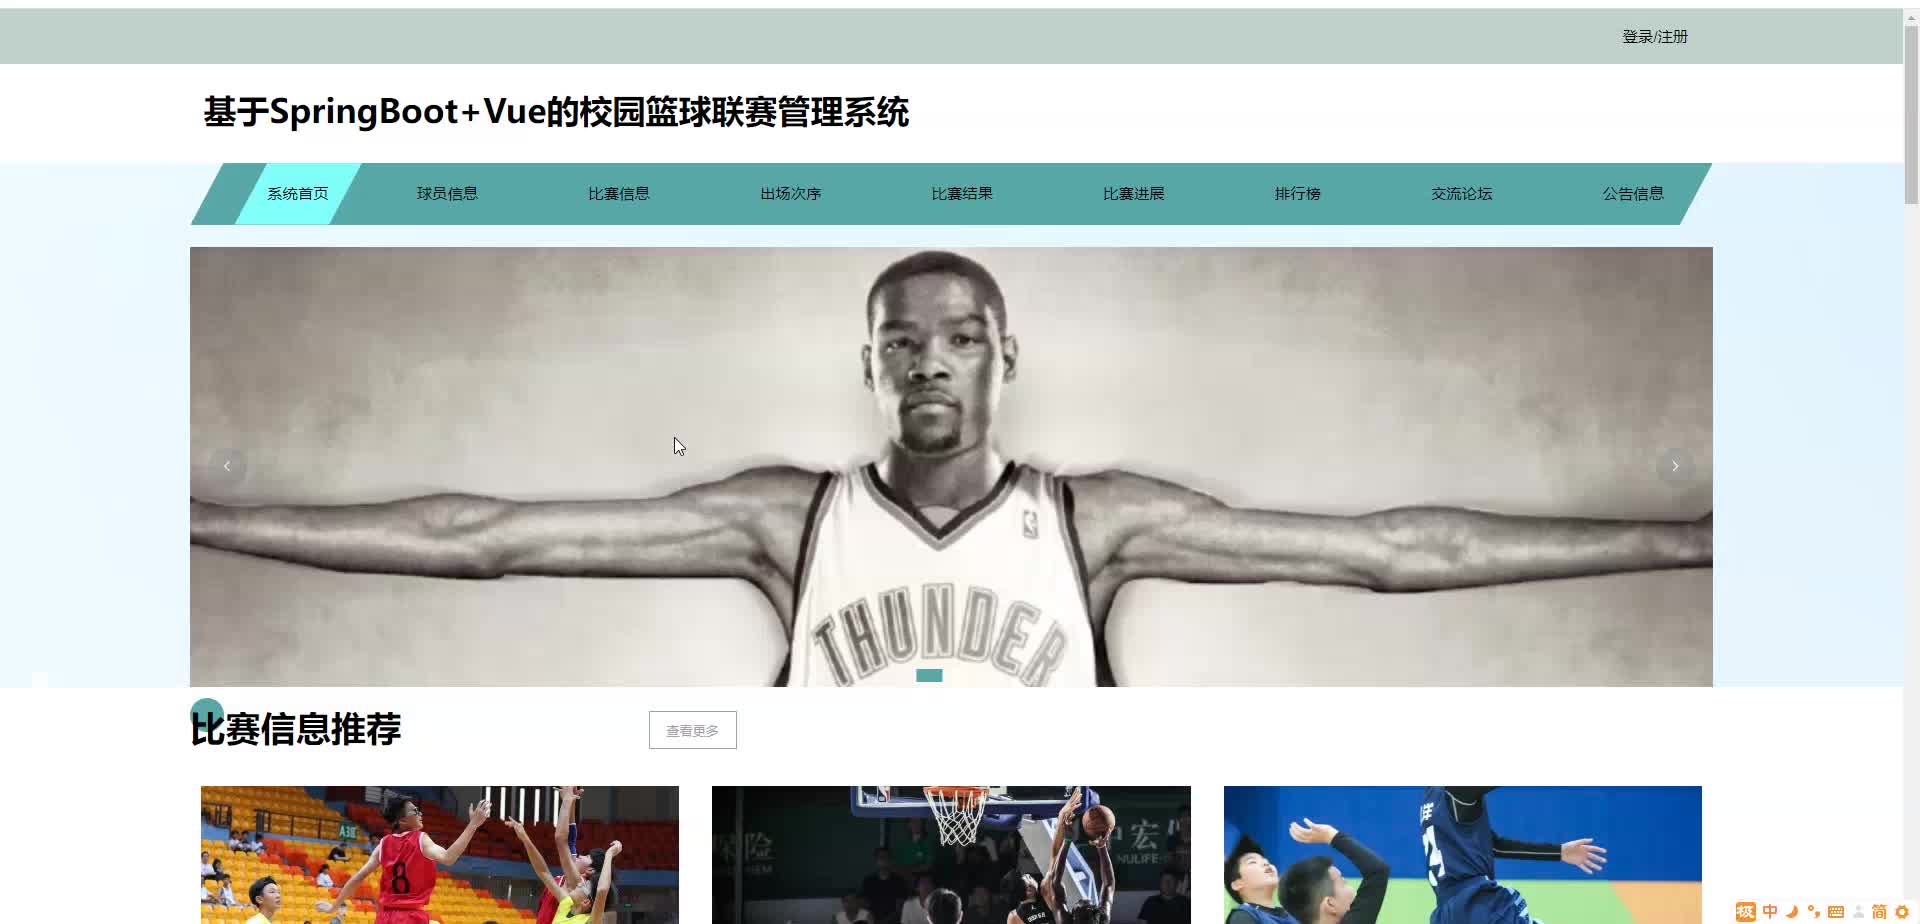Screen dimensions: 1920x924
Task: Toggle simplified/traditional with the 简 icon
Action: click(x=1880, y=911)
